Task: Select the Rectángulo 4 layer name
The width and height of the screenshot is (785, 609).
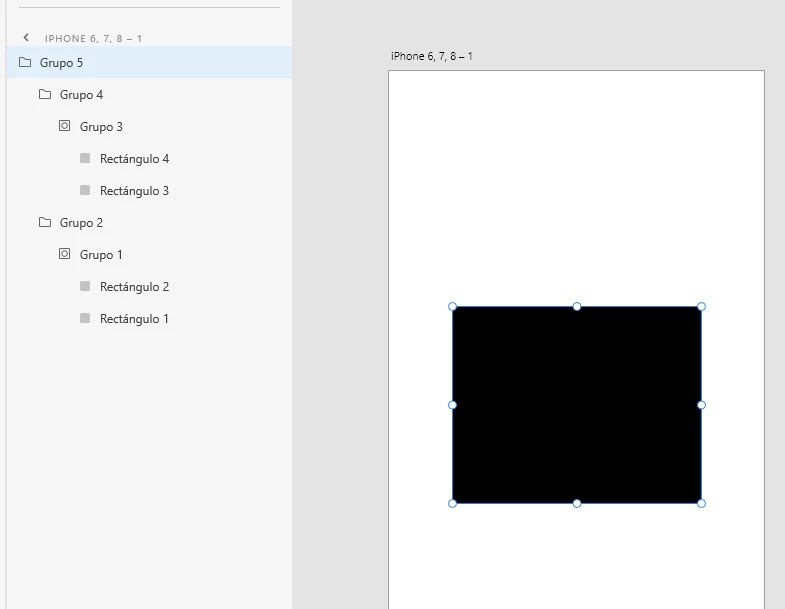Action: [x=134, y=159]
